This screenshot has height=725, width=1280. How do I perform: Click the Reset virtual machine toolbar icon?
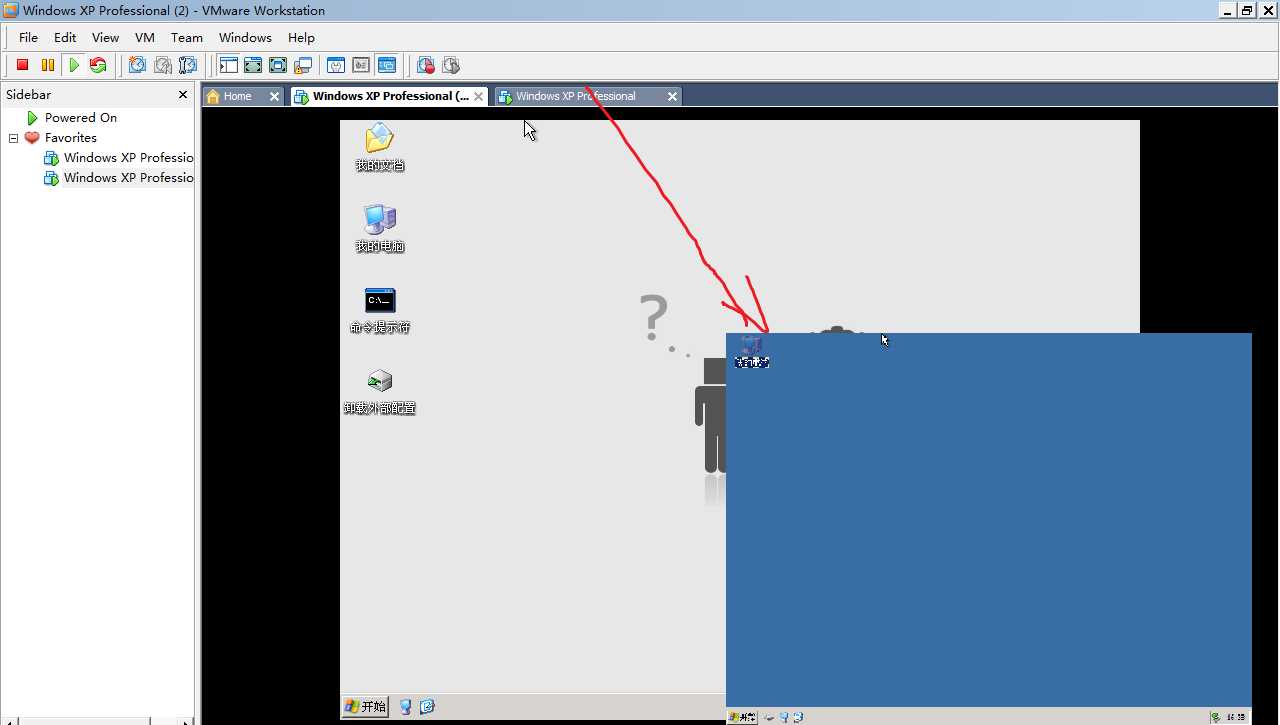98,65
